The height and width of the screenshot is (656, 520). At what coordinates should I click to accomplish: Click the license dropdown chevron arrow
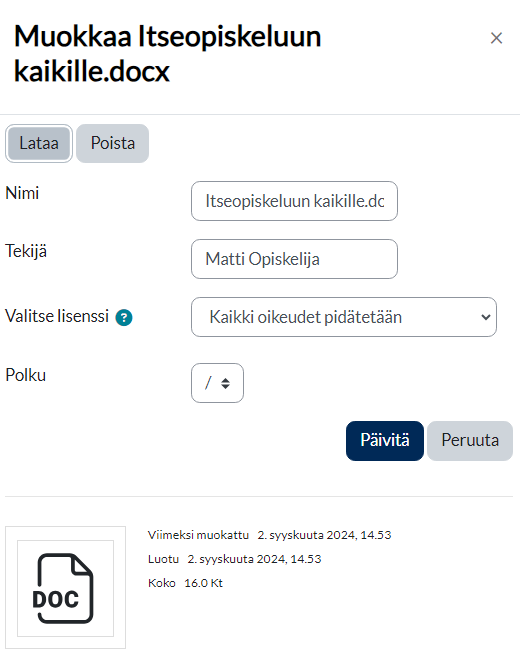[x=486, y=317]
